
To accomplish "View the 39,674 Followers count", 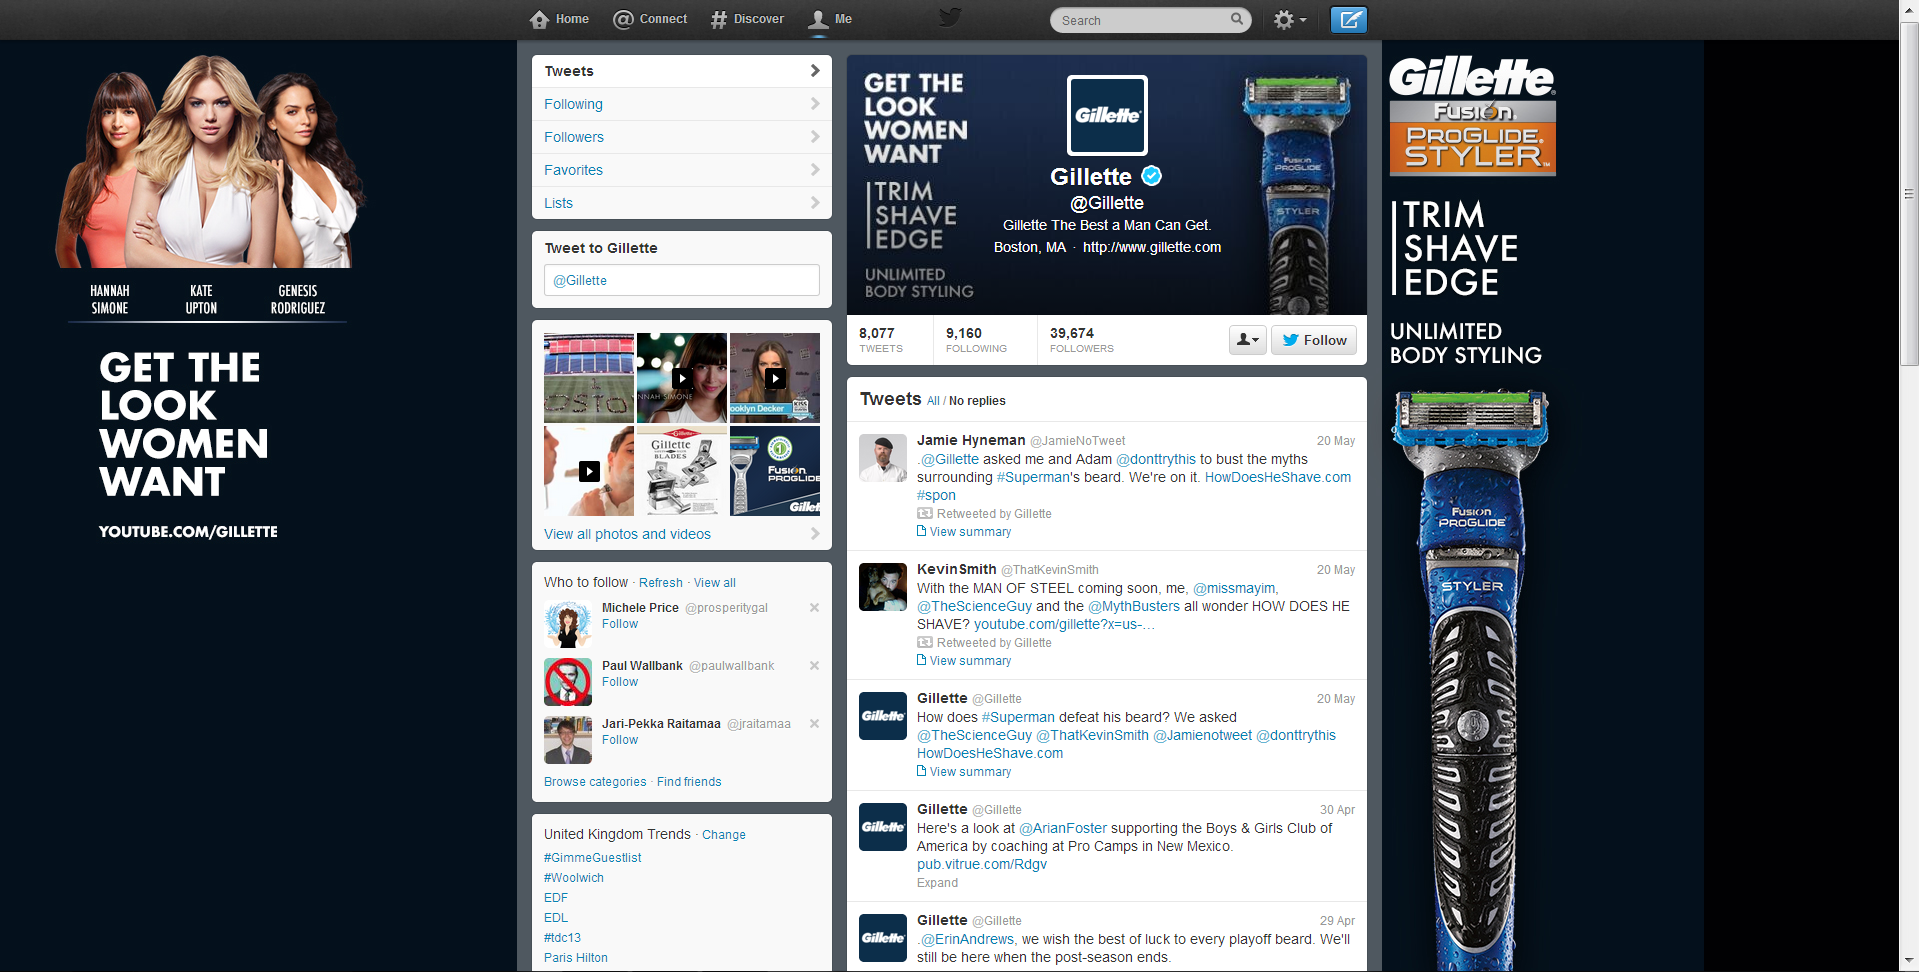I will click(1082, 340).
